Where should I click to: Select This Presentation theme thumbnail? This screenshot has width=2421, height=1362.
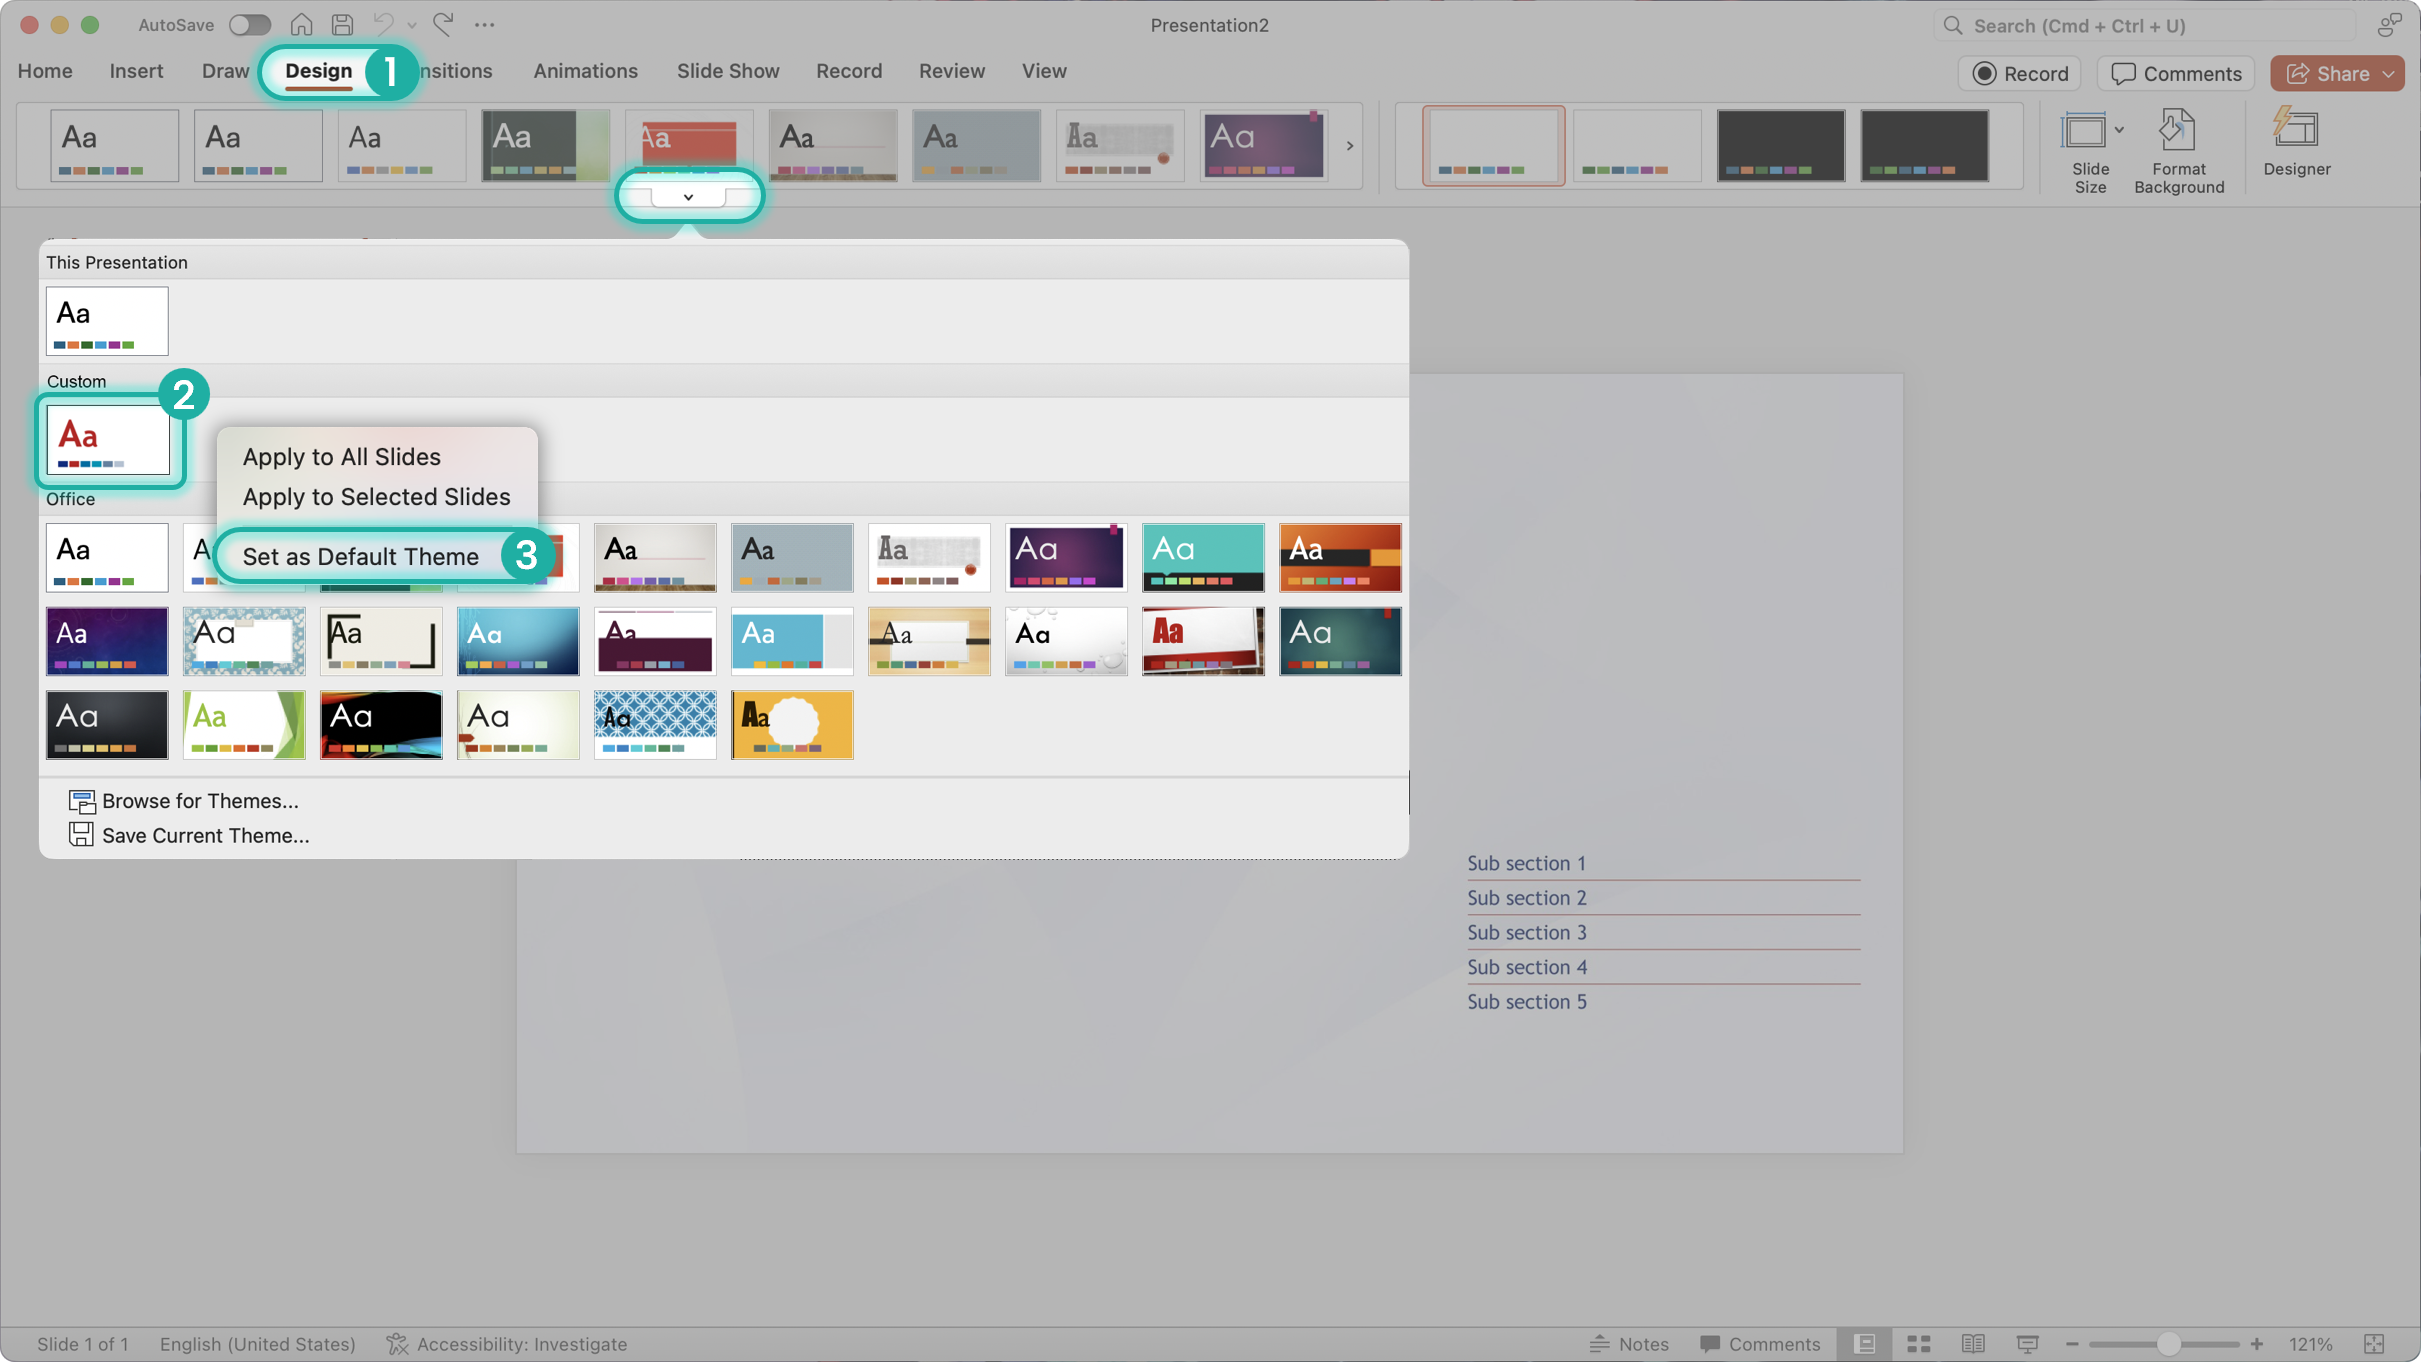(x=107, y=321)
